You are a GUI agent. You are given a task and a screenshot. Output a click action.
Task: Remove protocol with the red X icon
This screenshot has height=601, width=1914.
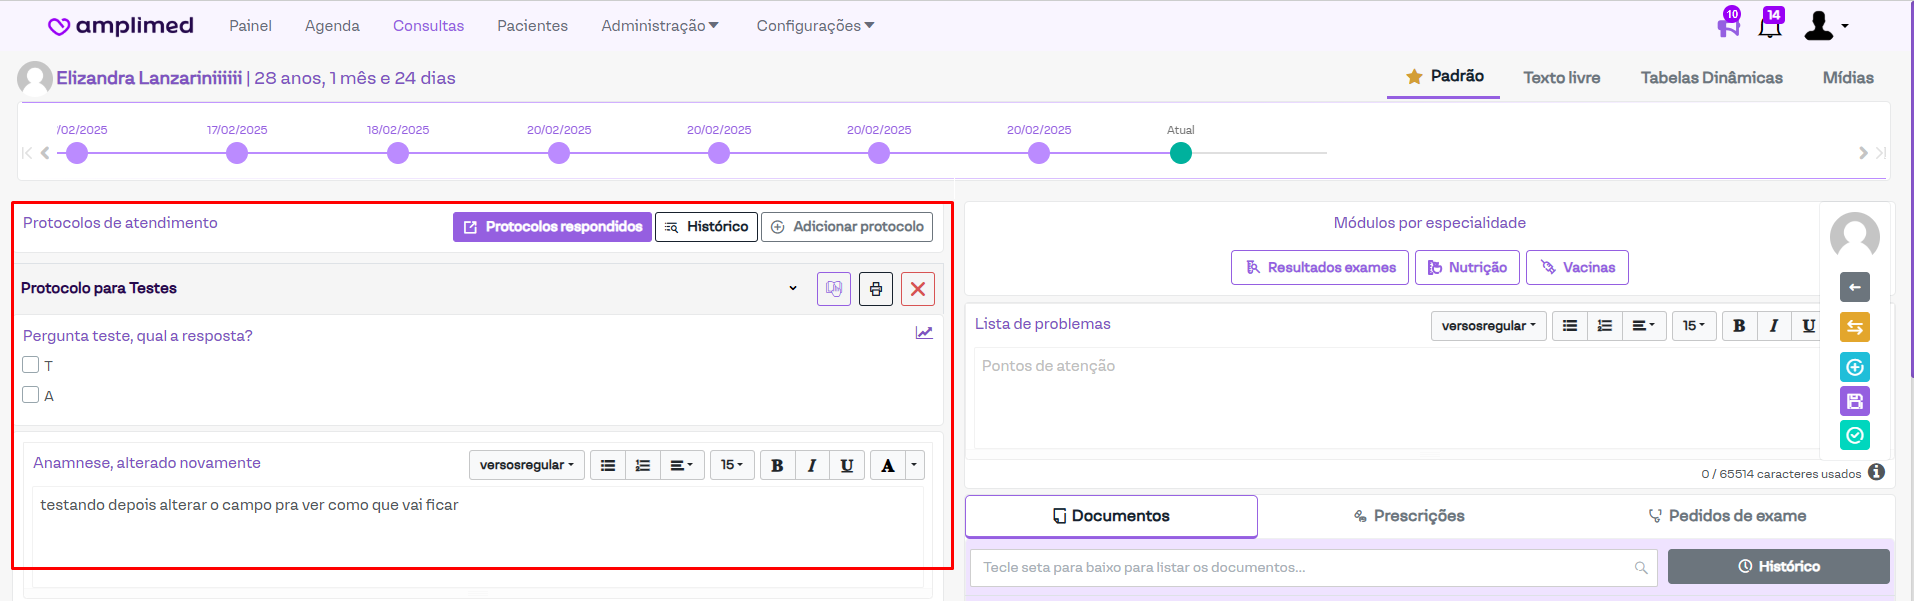point(917,289)
